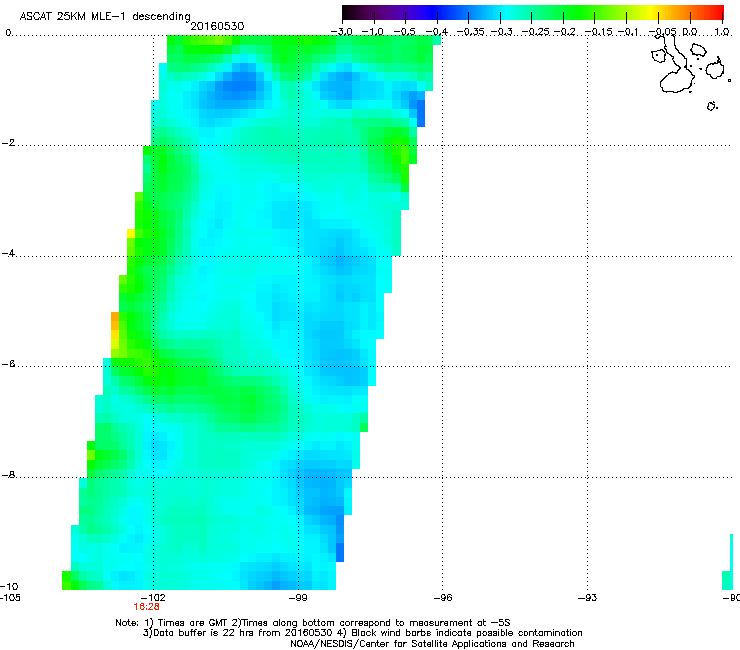This screenshot has height=650, width=740.
Task: Click the colorbar label -3.0
Action: coord(341,32)
